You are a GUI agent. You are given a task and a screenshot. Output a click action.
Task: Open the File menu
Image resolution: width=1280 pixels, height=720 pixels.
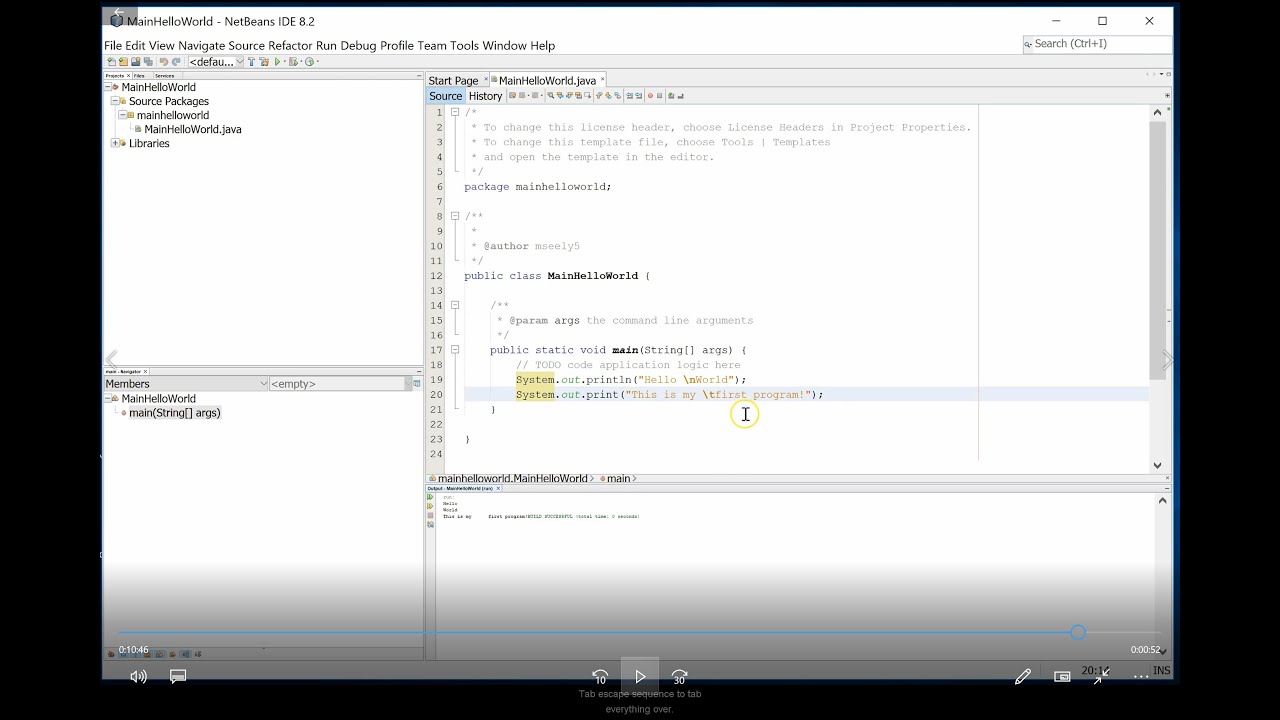(113, 45)
